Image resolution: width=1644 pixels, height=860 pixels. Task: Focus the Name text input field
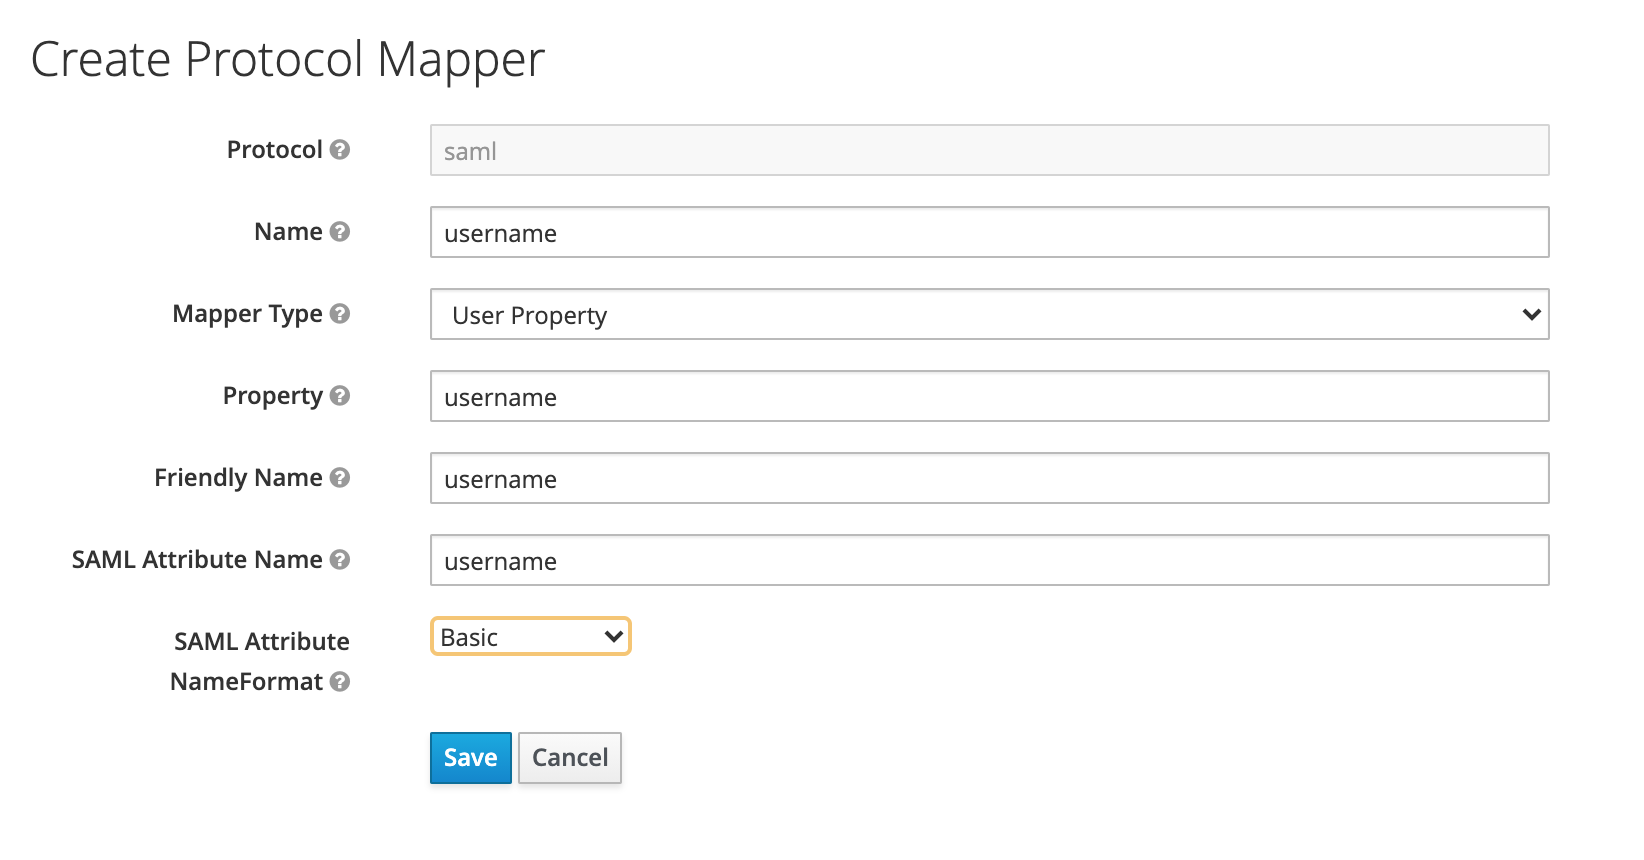989,233
